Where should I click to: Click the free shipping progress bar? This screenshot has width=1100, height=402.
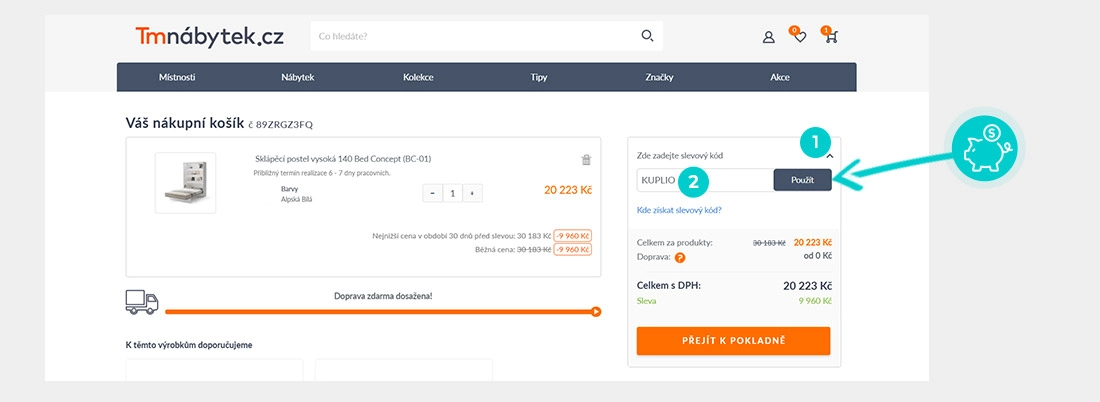pyautogui.click(x=383, y=311)
